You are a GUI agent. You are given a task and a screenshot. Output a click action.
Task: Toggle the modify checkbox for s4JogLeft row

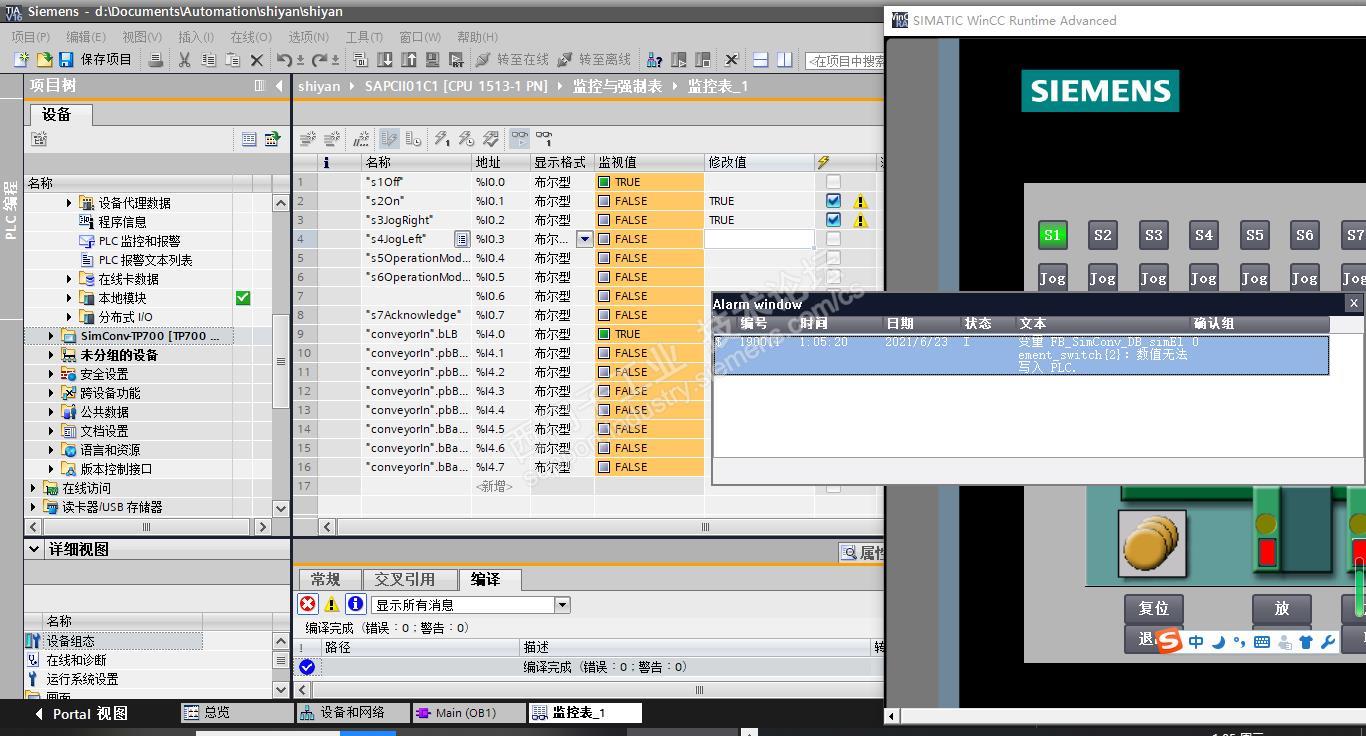(x=833, y=239)
